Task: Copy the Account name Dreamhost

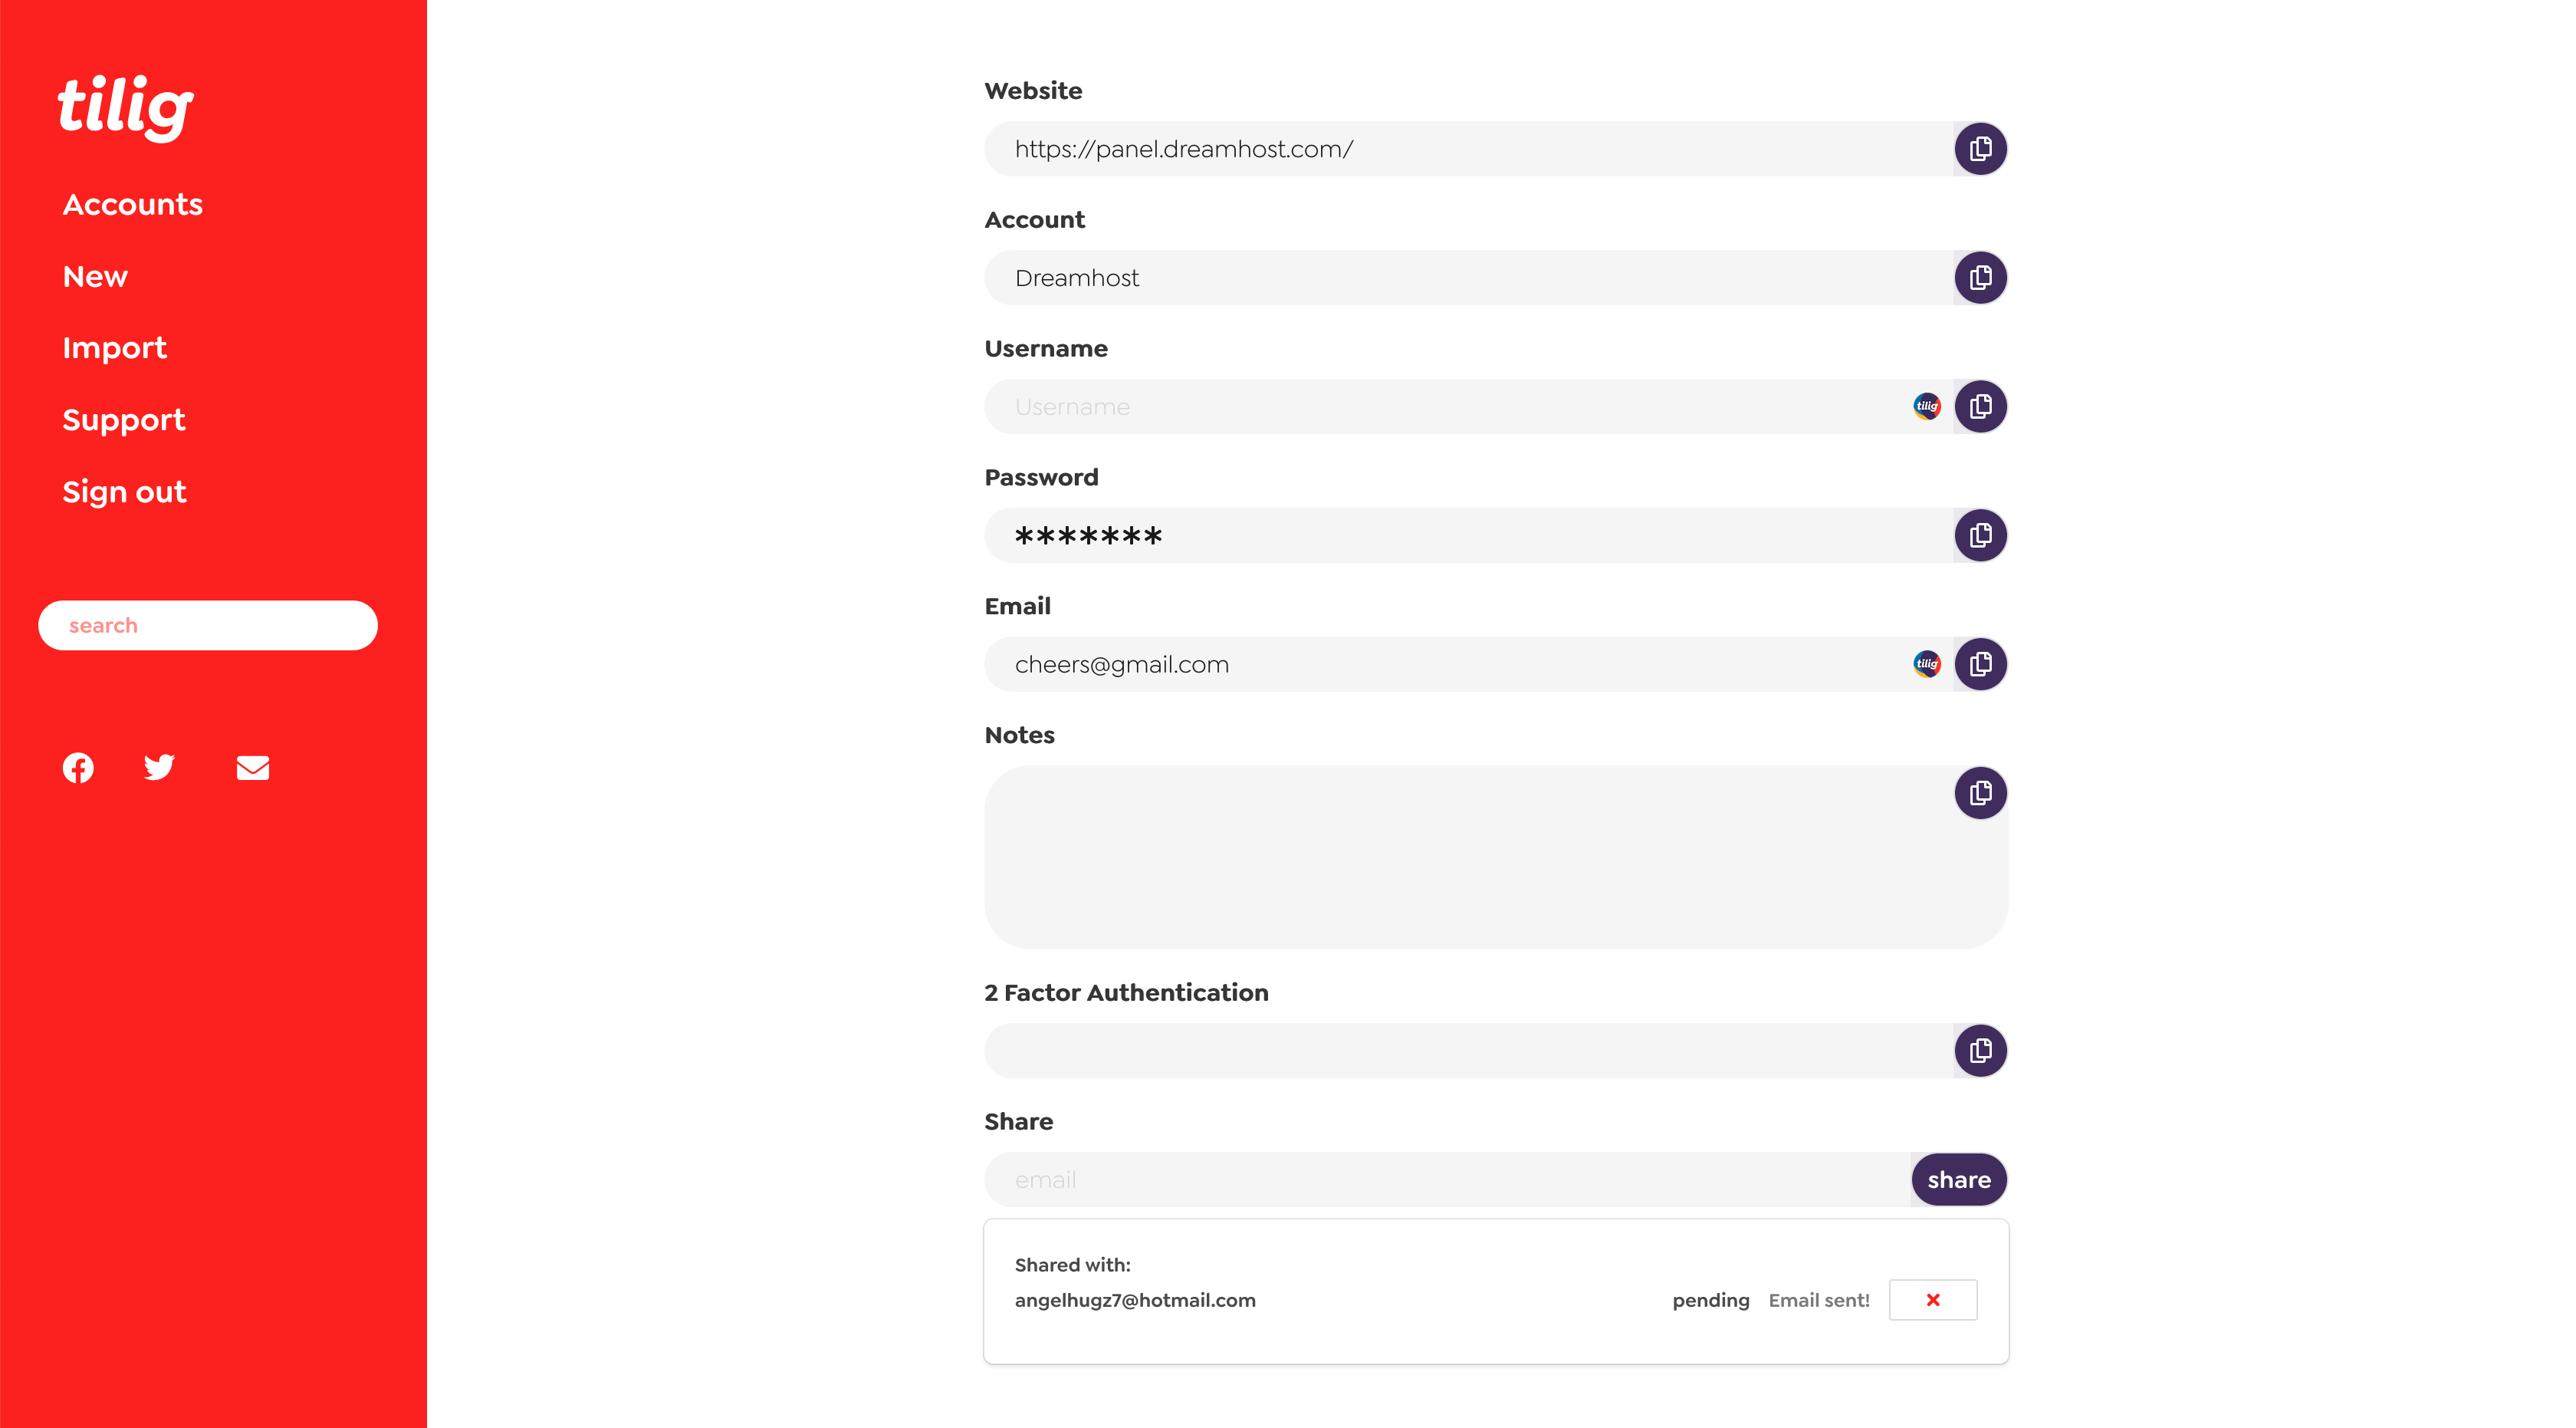Action: pos(1980,278)
